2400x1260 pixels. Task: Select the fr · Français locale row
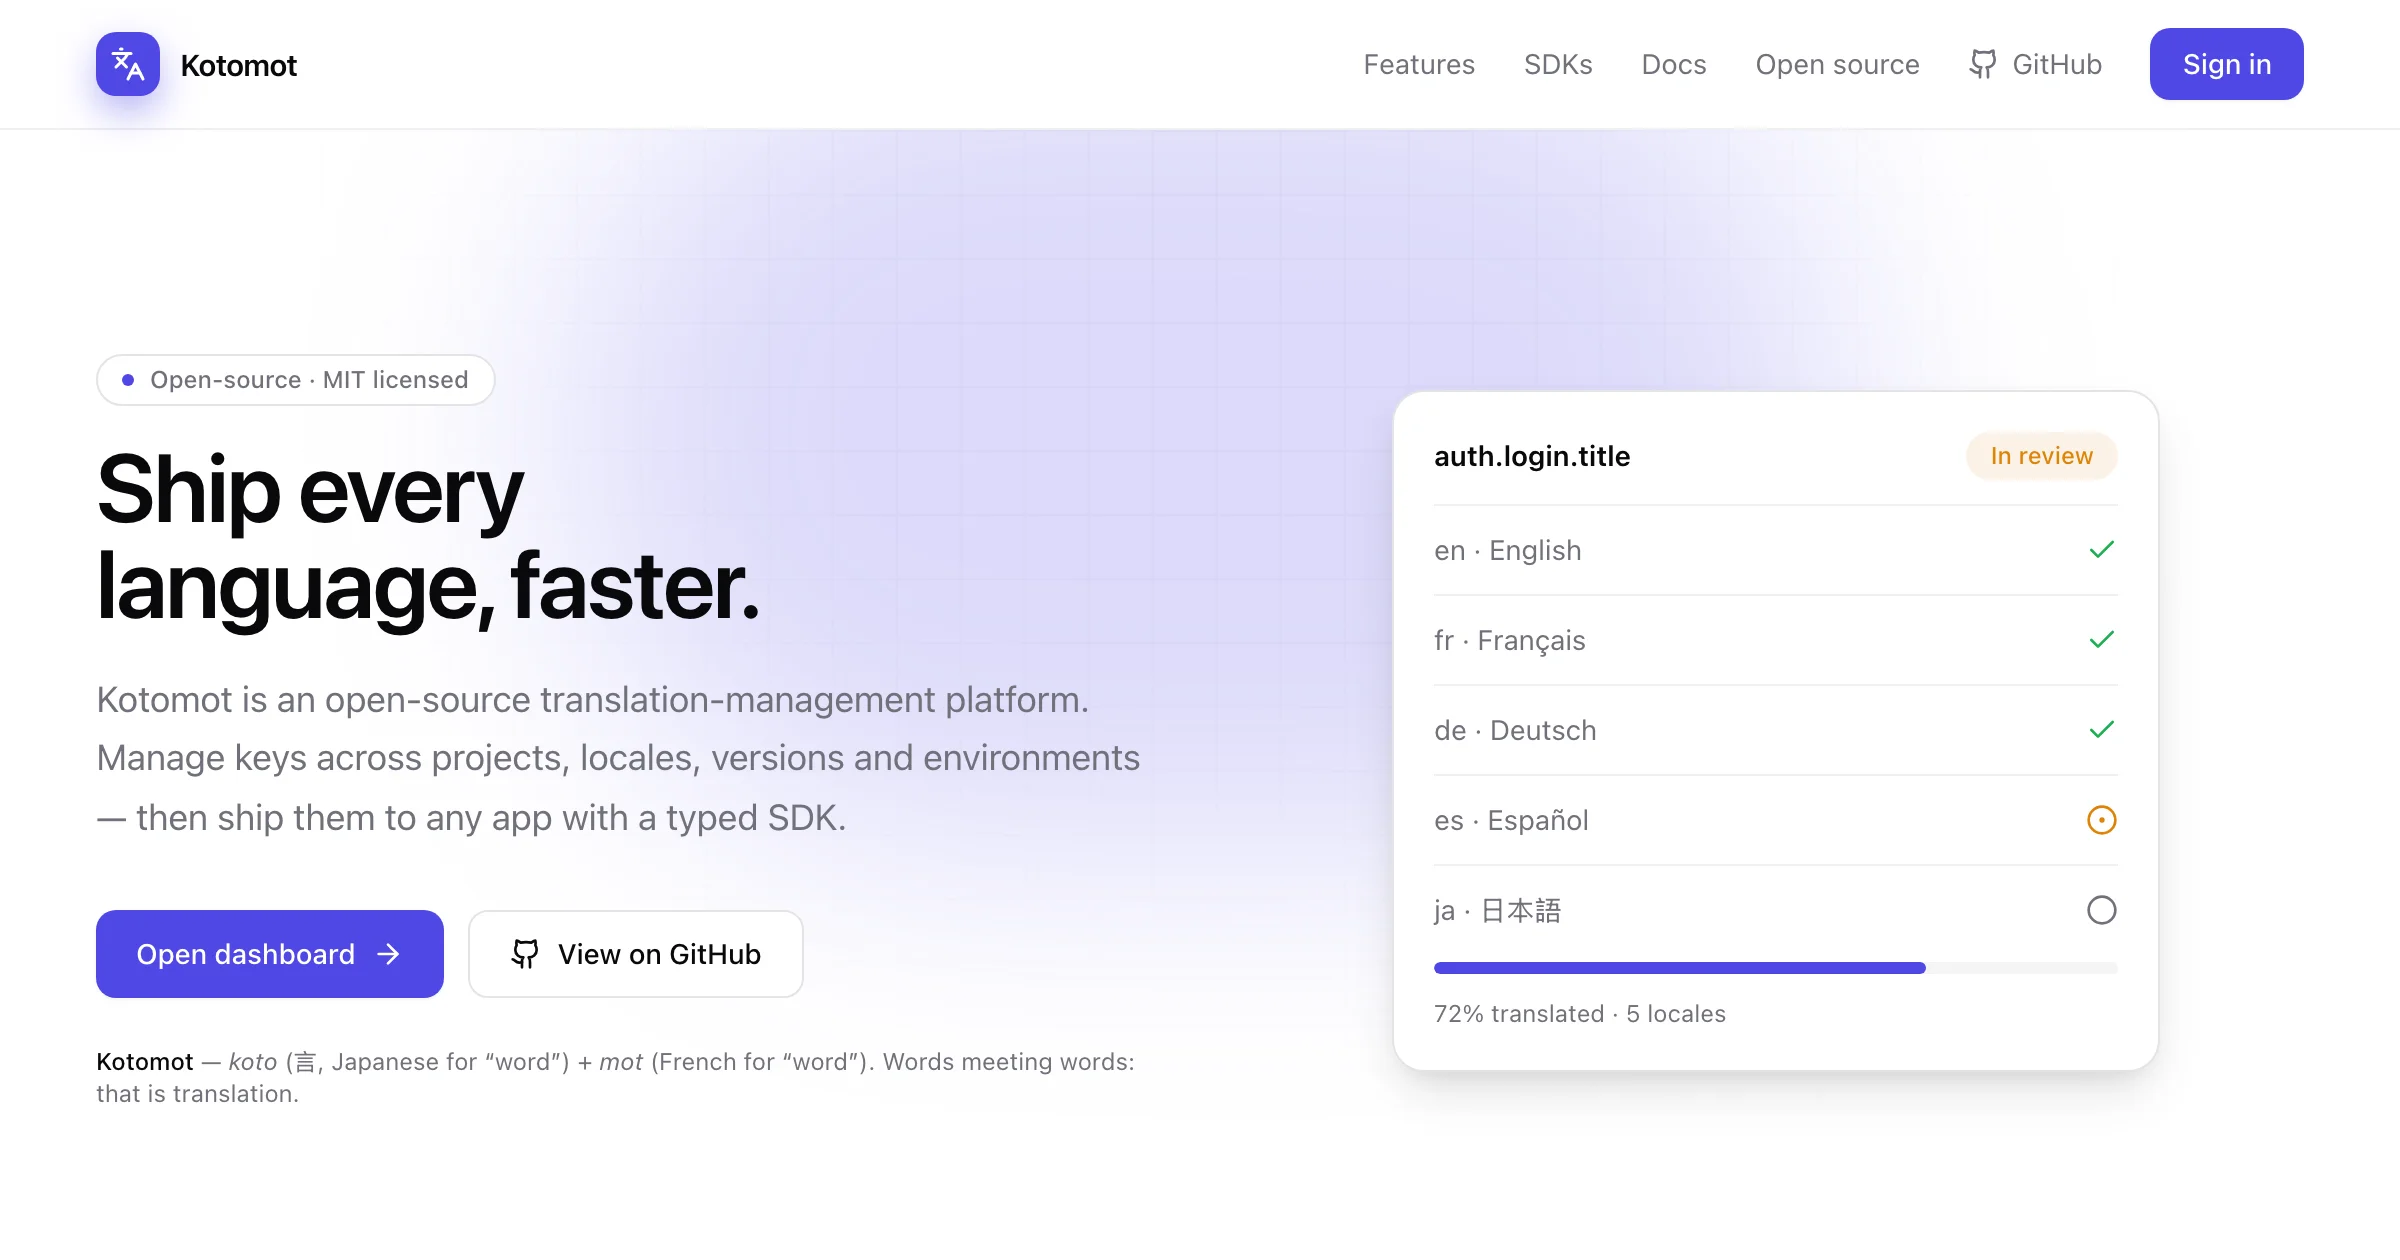click(1776, 640)
